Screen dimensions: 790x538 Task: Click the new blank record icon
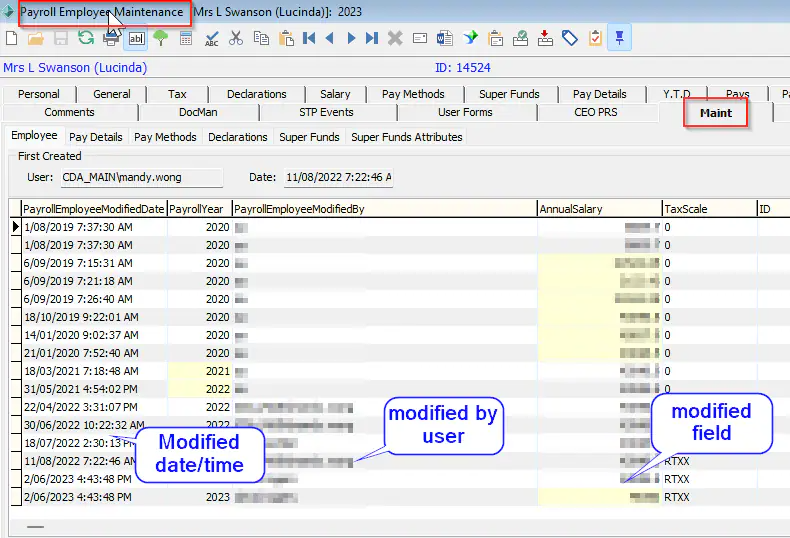[x=11, y=38]
